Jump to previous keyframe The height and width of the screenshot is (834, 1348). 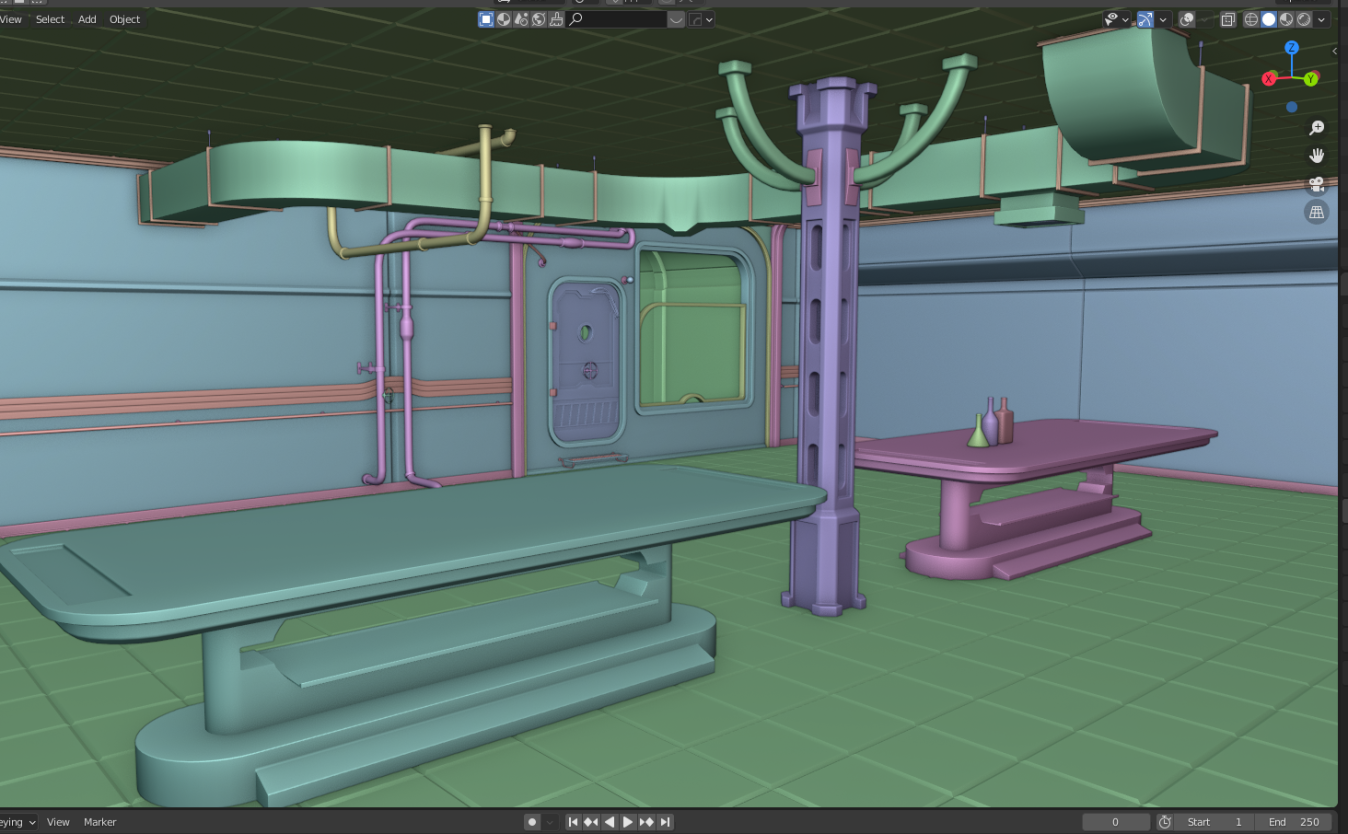pyautogui.click(x=591, y=822)
